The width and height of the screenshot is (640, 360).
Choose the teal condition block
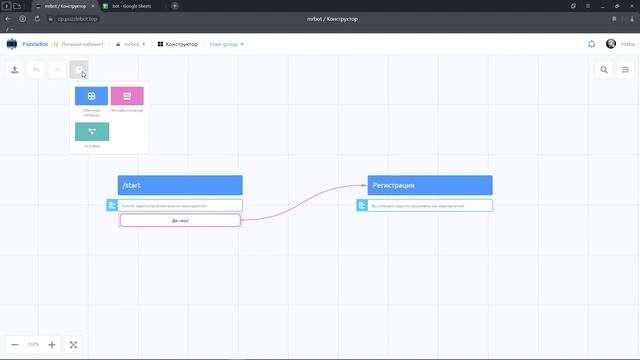[92, 131]
